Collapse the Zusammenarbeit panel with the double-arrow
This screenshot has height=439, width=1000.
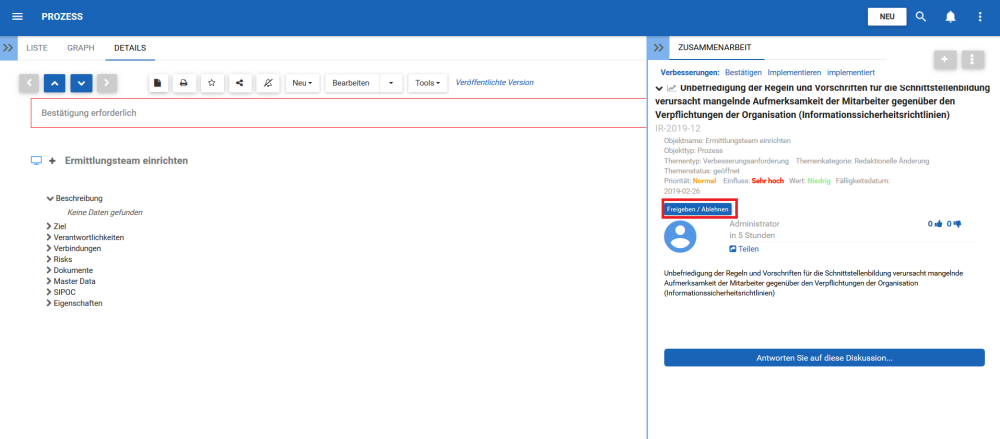[659, 48]
